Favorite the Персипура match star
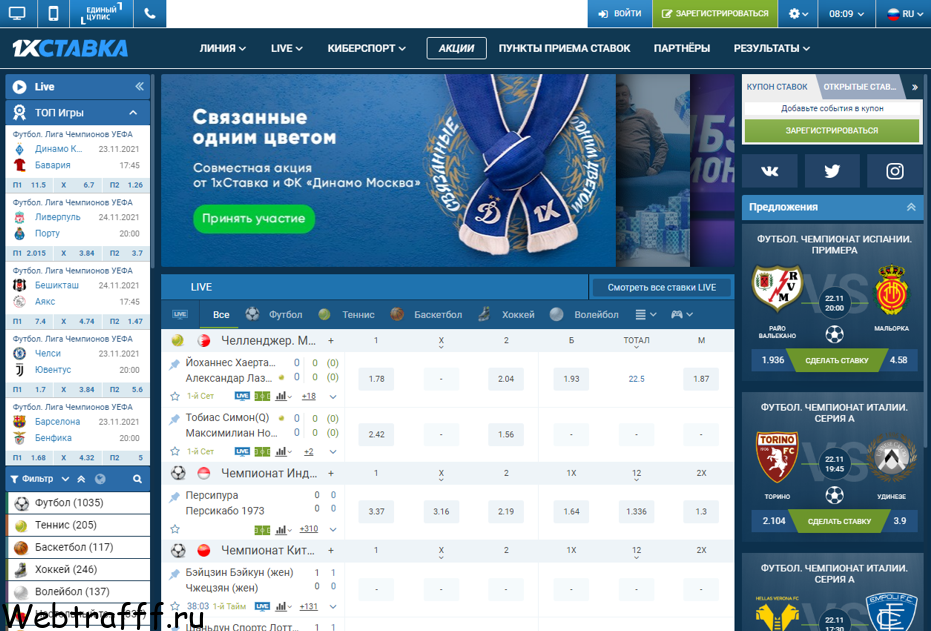Viewport: 931px width, 631px height. [x=175, y=529]
